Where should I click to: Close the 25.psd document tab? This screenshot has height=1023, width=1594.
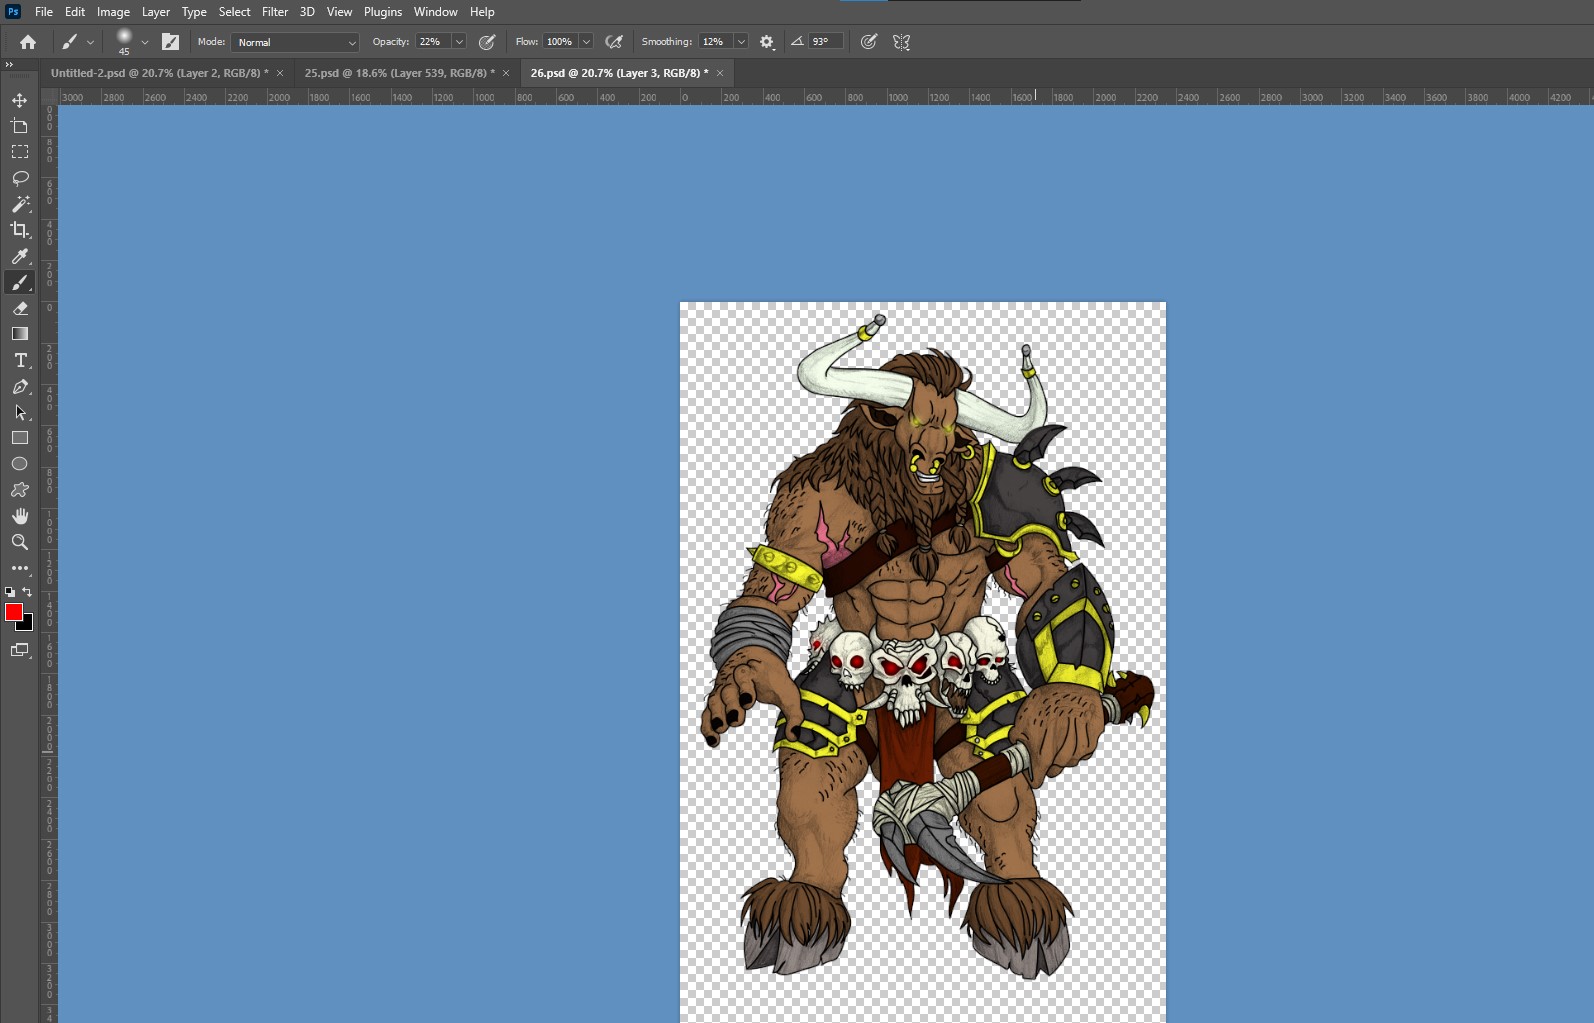click(506, 73)
